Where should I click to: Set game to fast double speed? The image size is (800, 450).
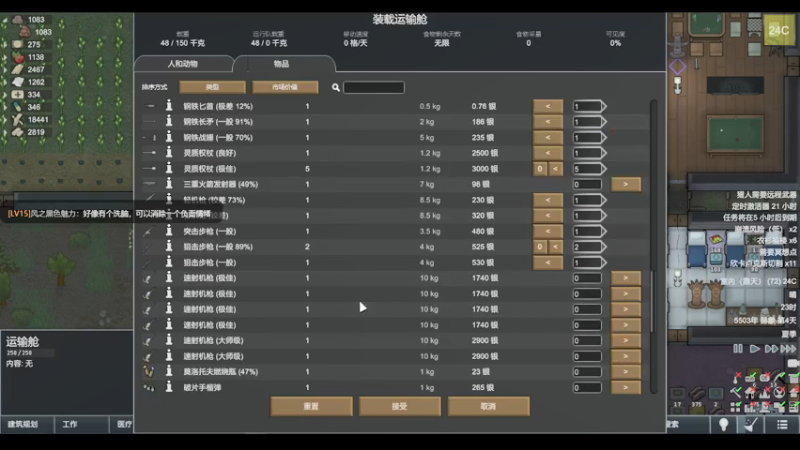771,349
